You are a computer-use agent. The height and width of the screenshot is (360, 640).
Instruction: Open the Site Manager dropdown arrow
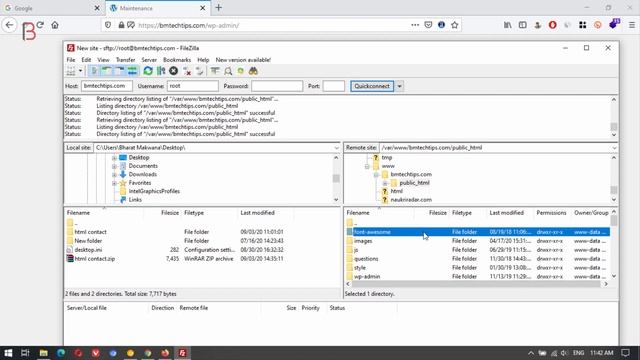(x=80, y=71)
